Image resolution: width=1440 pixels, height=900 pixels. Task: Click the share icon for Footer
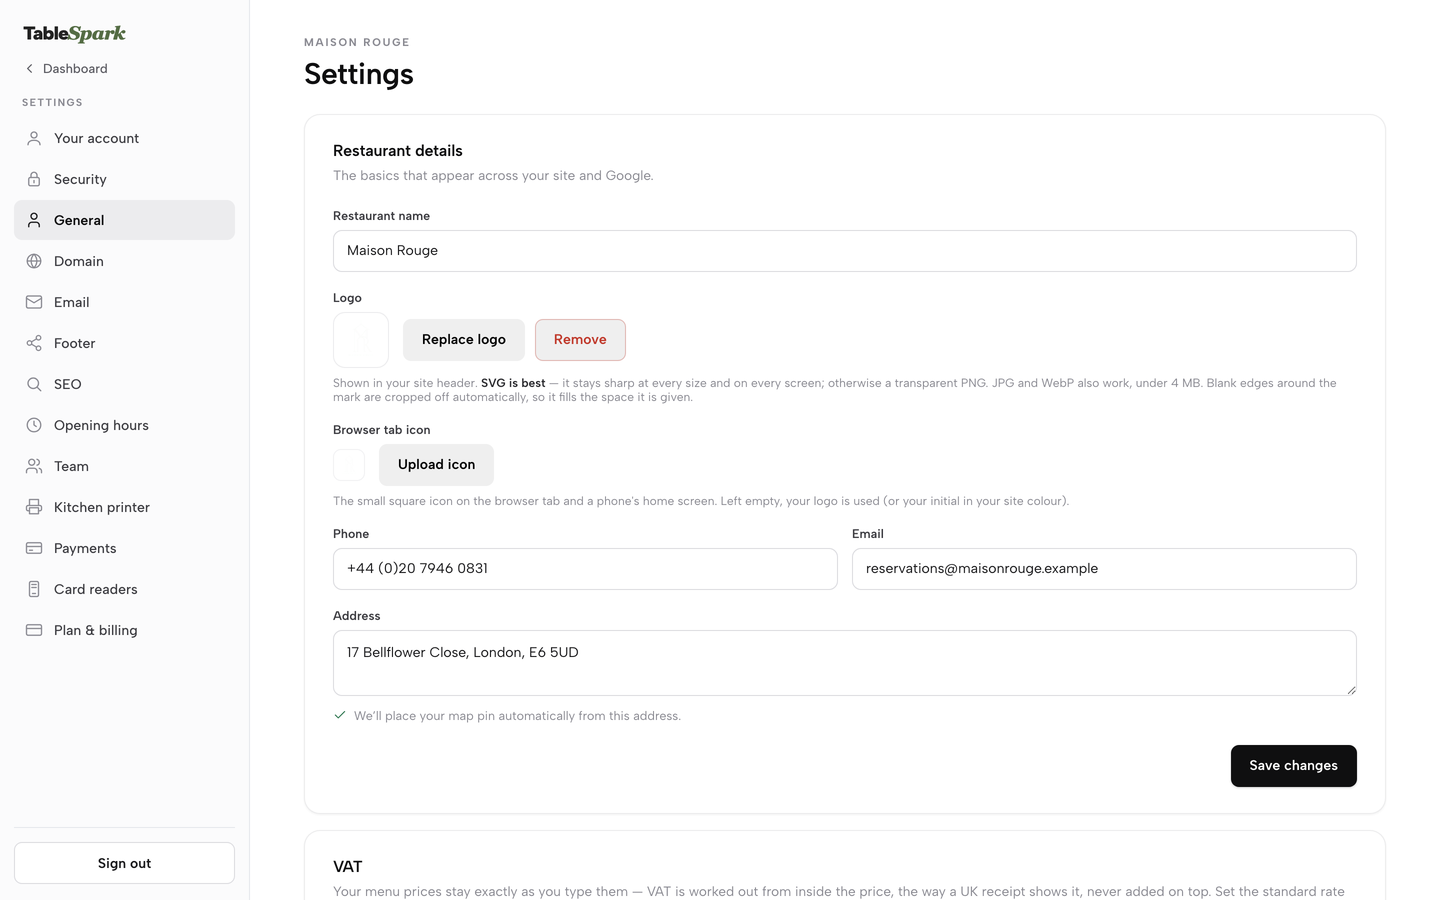[34, 343]
